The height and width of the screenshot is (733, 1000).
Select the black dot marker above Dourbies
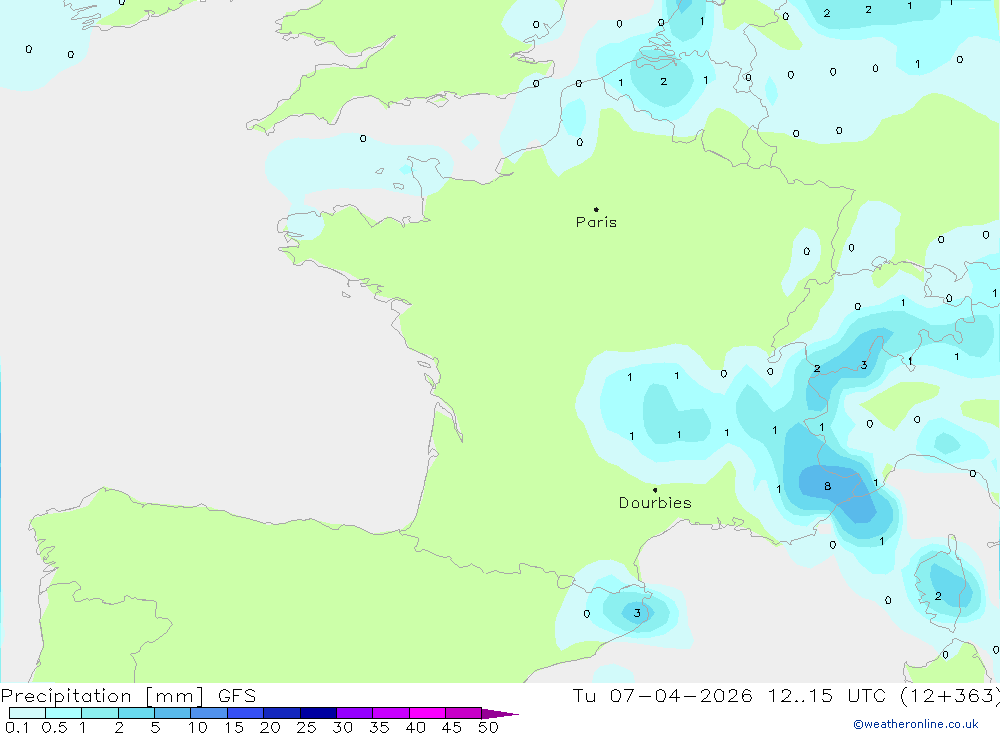point(655,490)
